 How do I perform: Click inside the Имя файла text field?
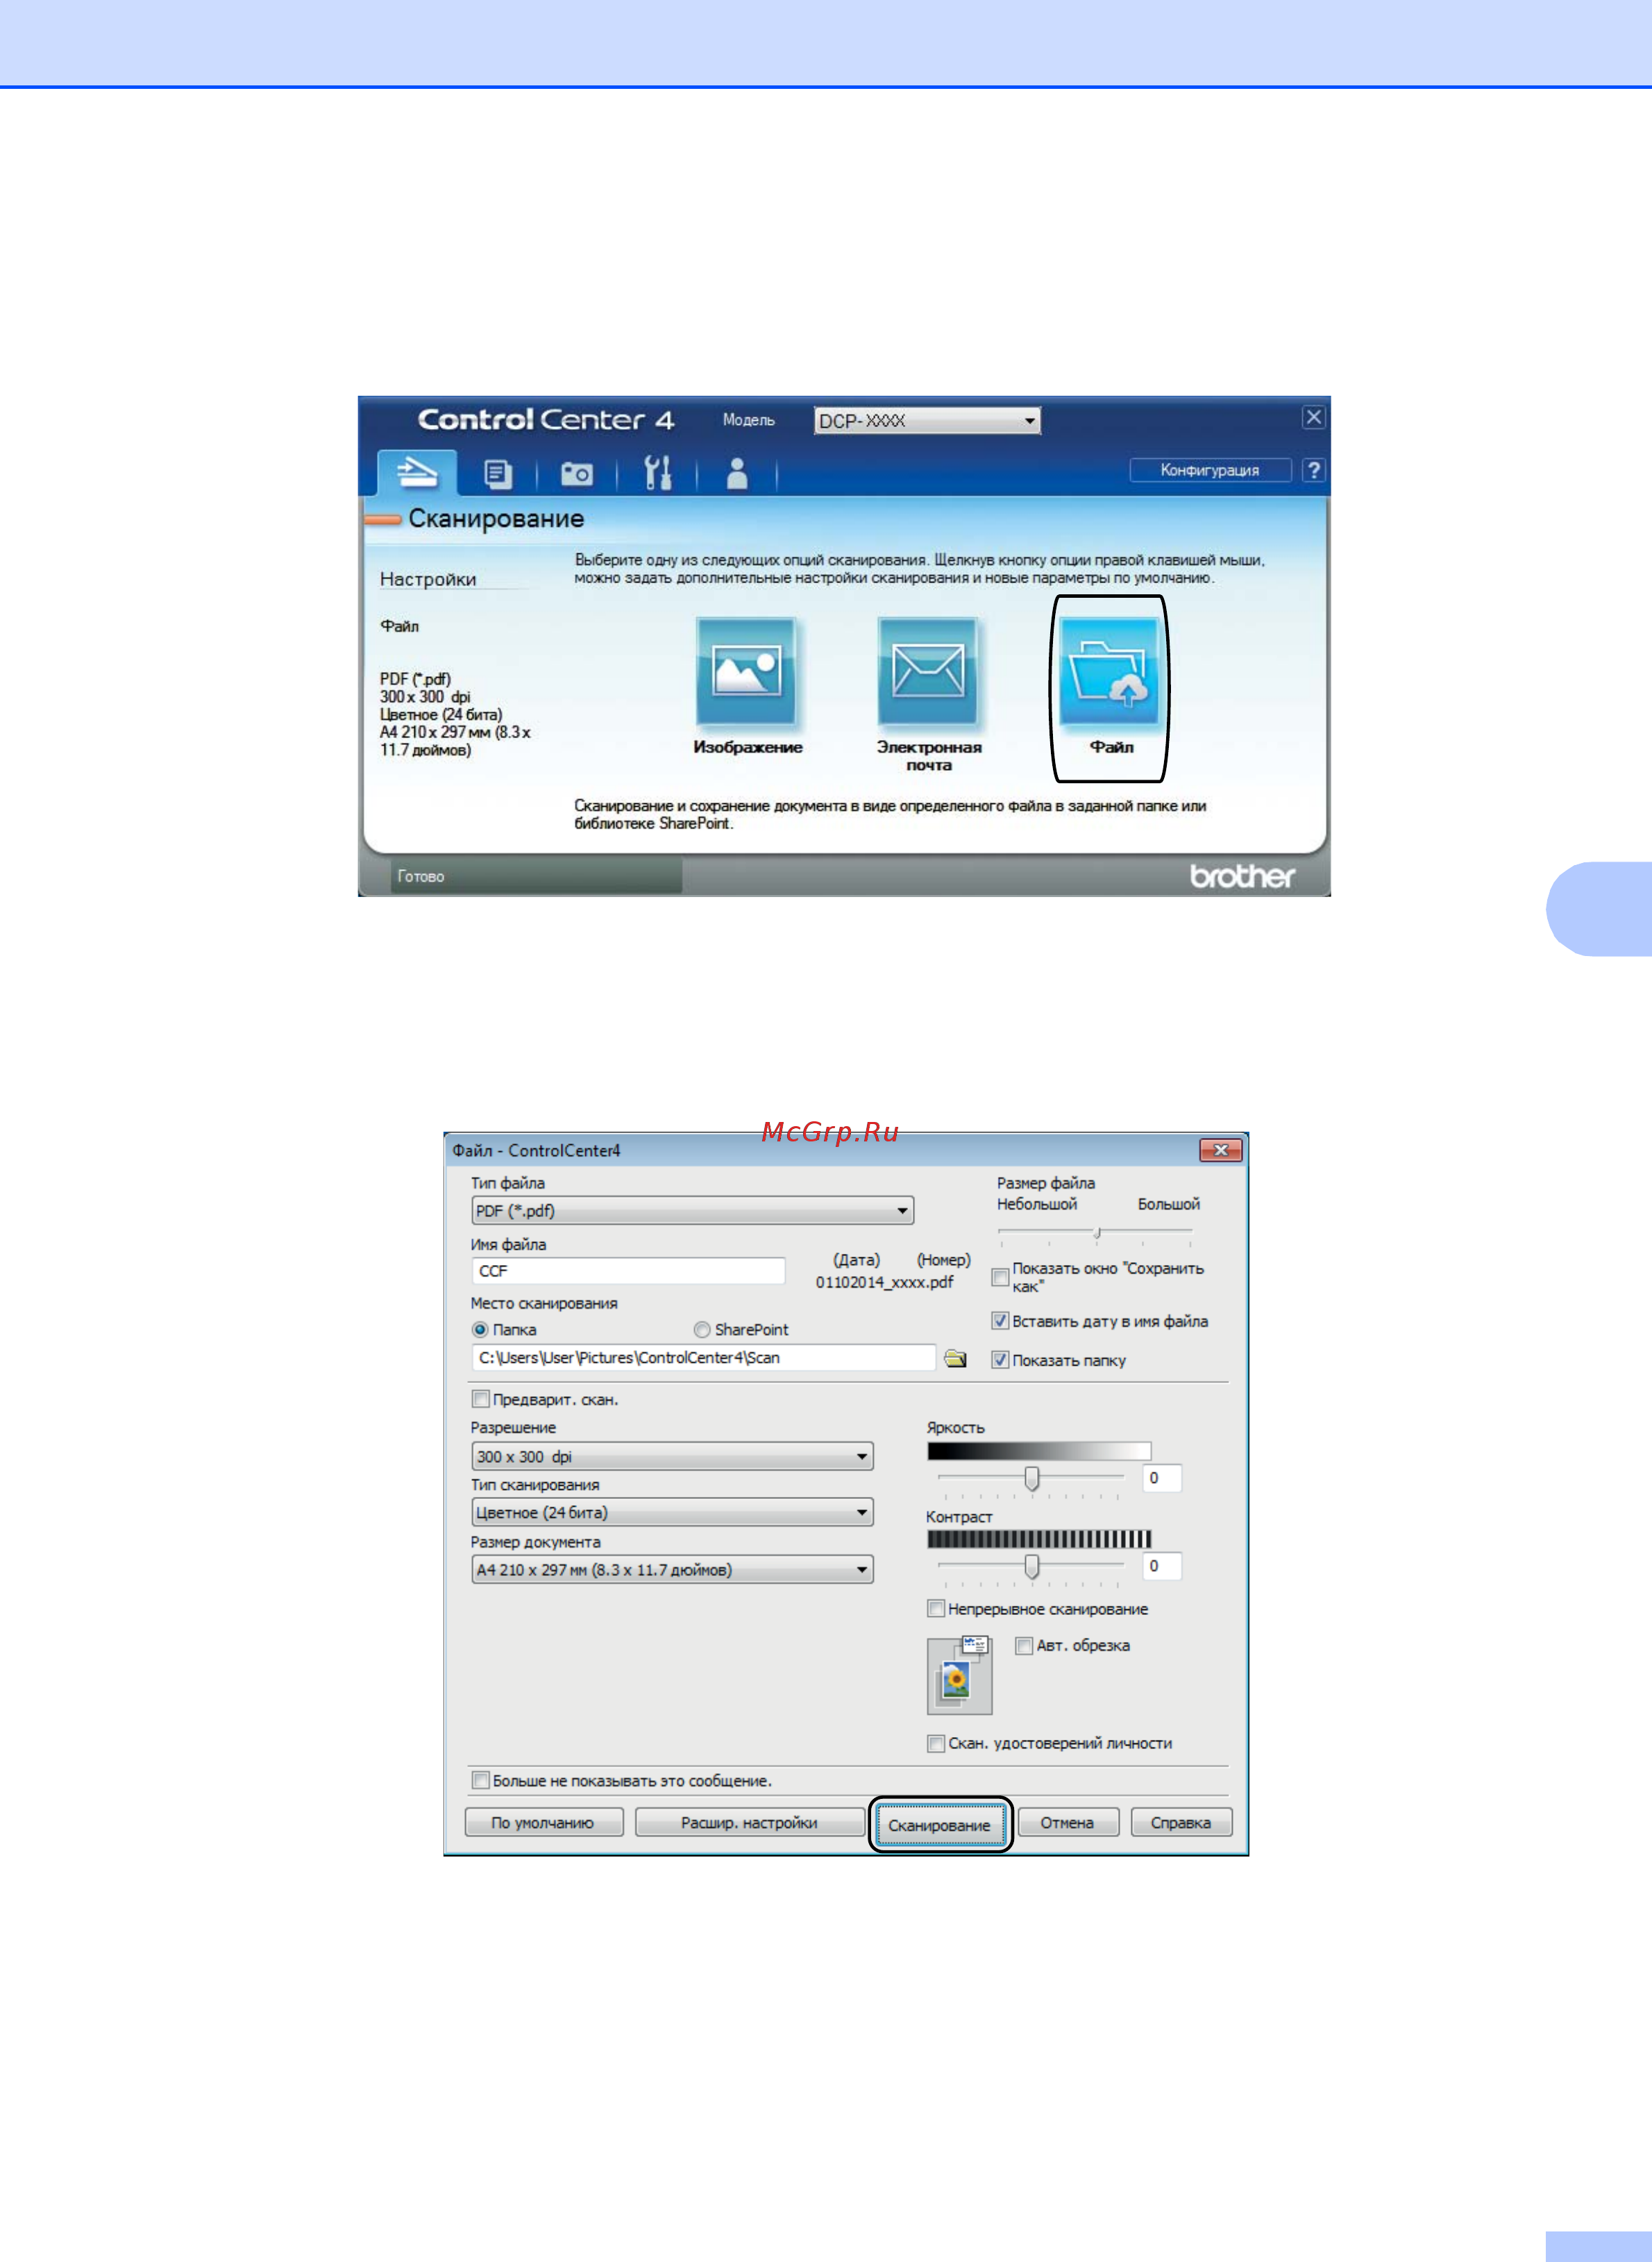[x=628, y=1271]
